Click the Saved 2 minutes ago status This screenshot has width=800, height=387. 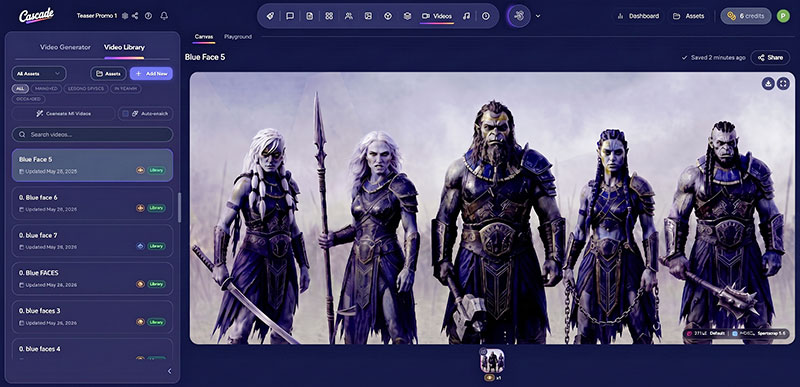coord(713,58)
